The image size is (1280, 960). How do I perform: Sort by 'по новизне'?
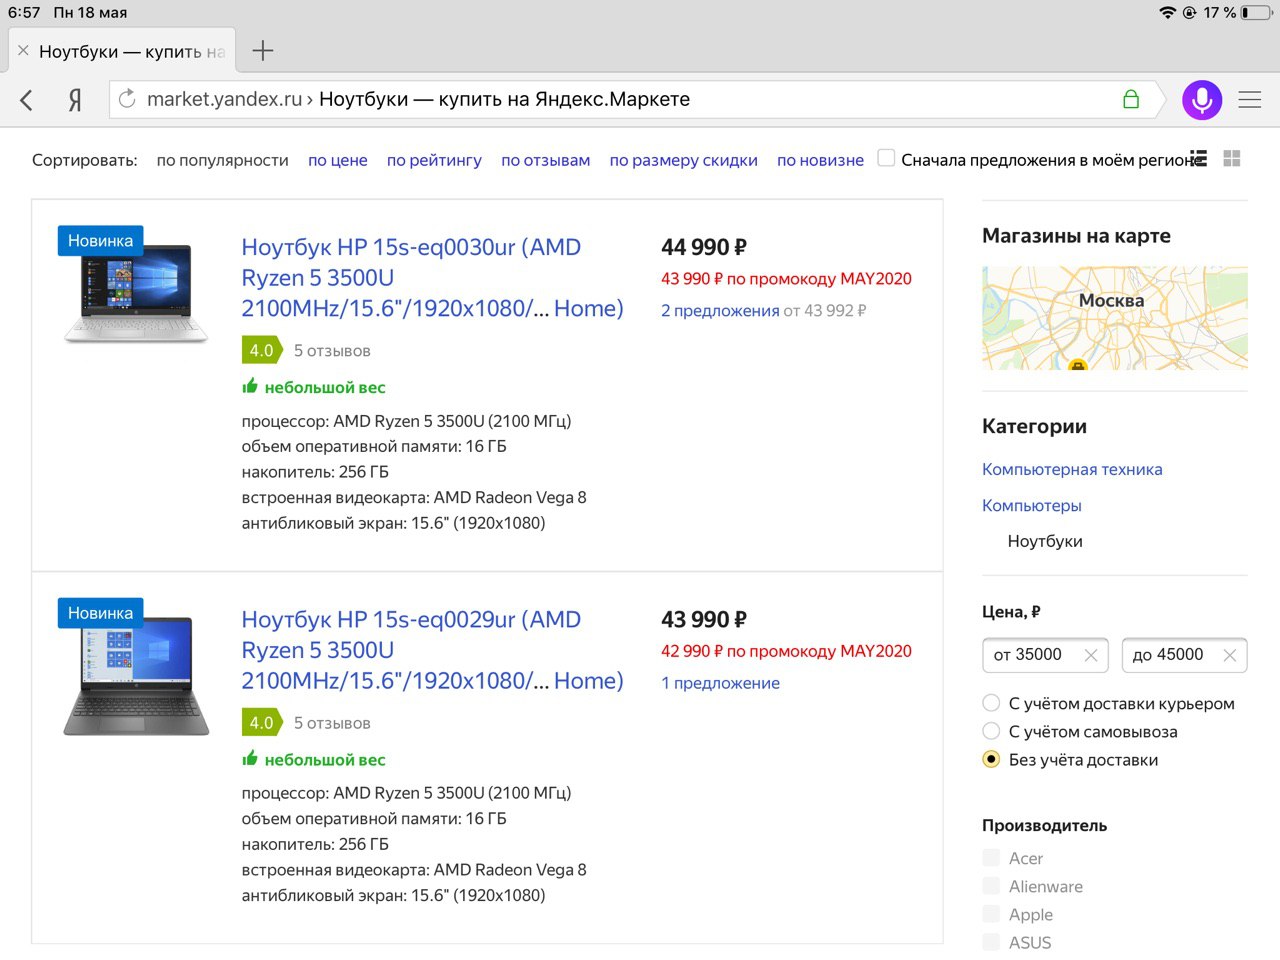(x=820, y=160)
